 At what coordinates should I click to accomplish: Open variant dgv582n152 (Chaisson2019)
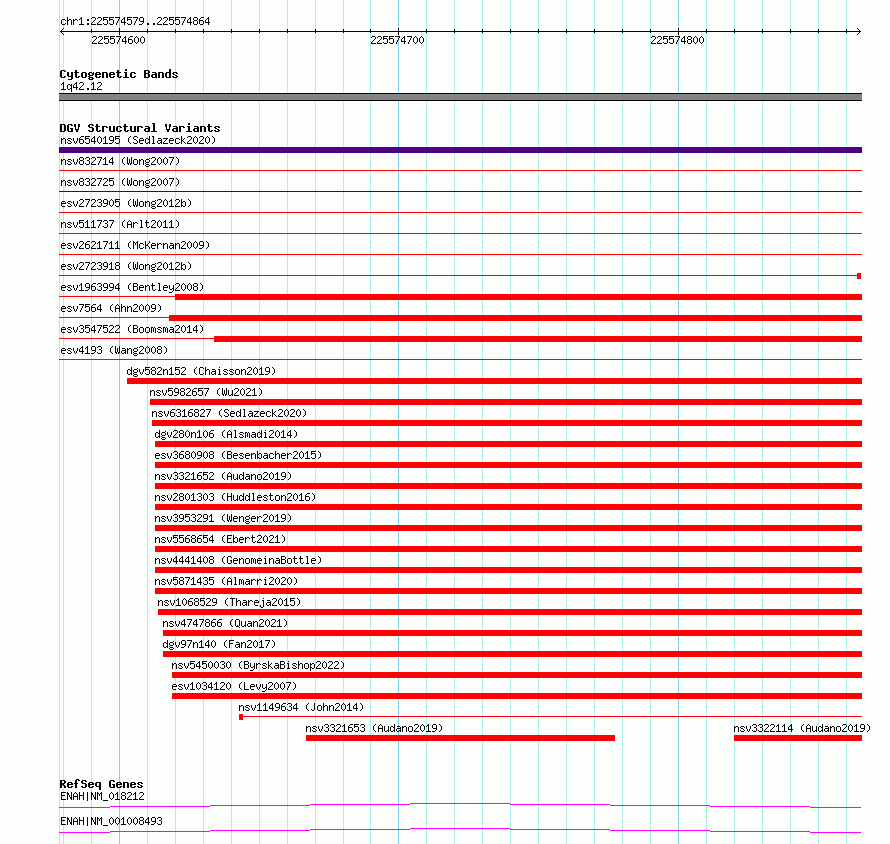[x=201, y=371]
